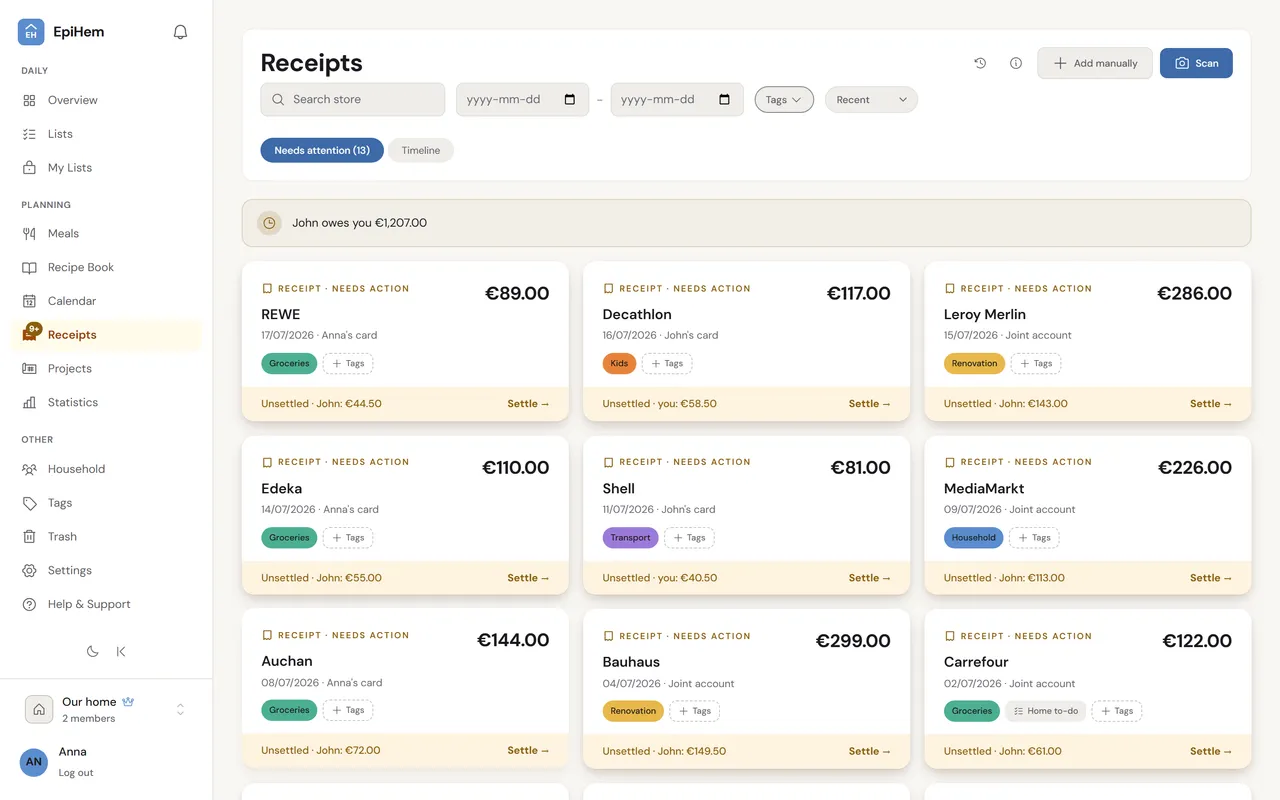The image size is (1280, 800).
Task: Open calendar picker in first date field
Action: pyautogui.click(x=570, y=100)
